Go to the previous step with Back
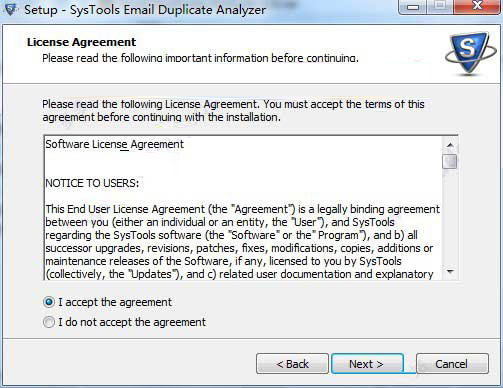The height and width of the screenshot is (388, 503). tap(292, 364)
